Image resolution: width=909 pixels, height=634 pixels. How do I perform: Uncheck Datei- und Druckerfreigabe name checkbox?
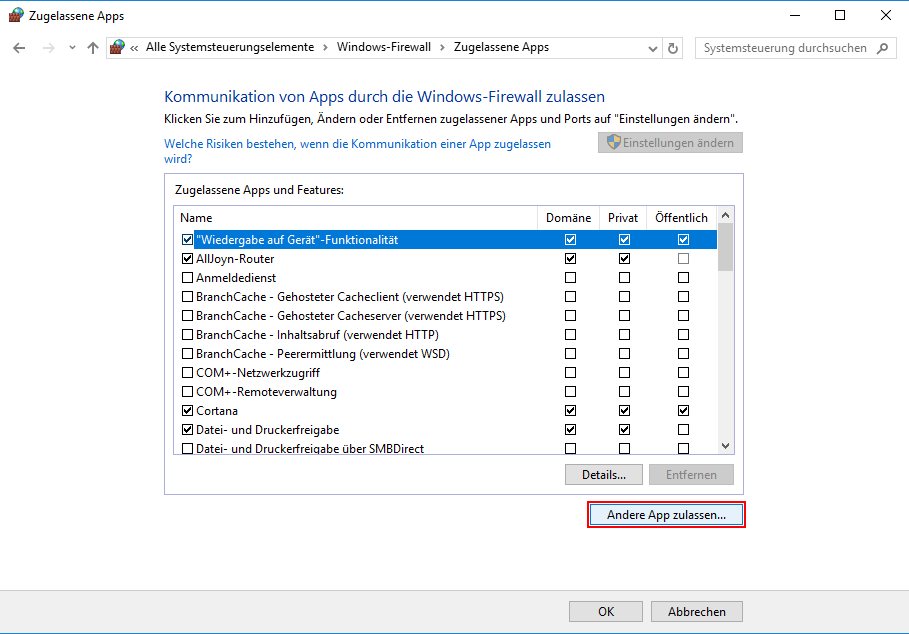(187, 430)
